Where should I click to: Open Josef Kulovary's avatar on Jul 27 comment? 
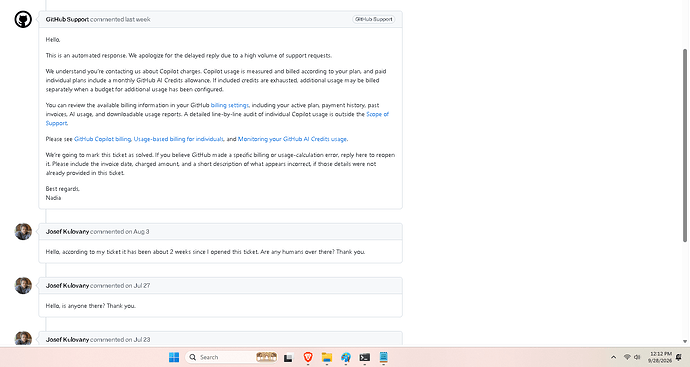pyautogui.click(x=23, y=286)
